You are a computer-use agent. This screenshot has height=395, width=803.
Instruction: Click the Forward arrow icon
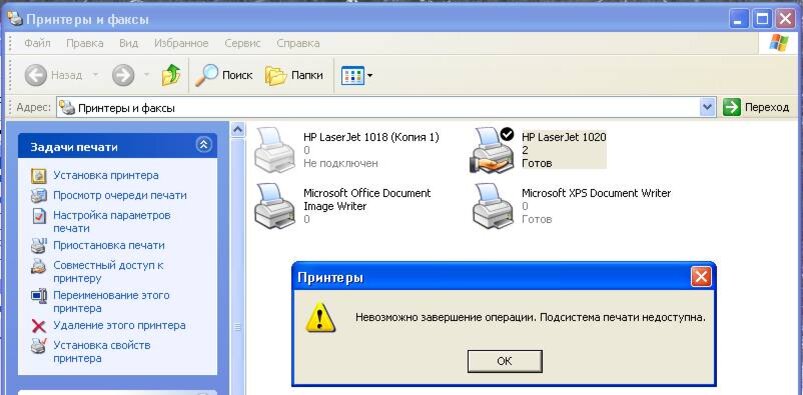pos(123,75)
